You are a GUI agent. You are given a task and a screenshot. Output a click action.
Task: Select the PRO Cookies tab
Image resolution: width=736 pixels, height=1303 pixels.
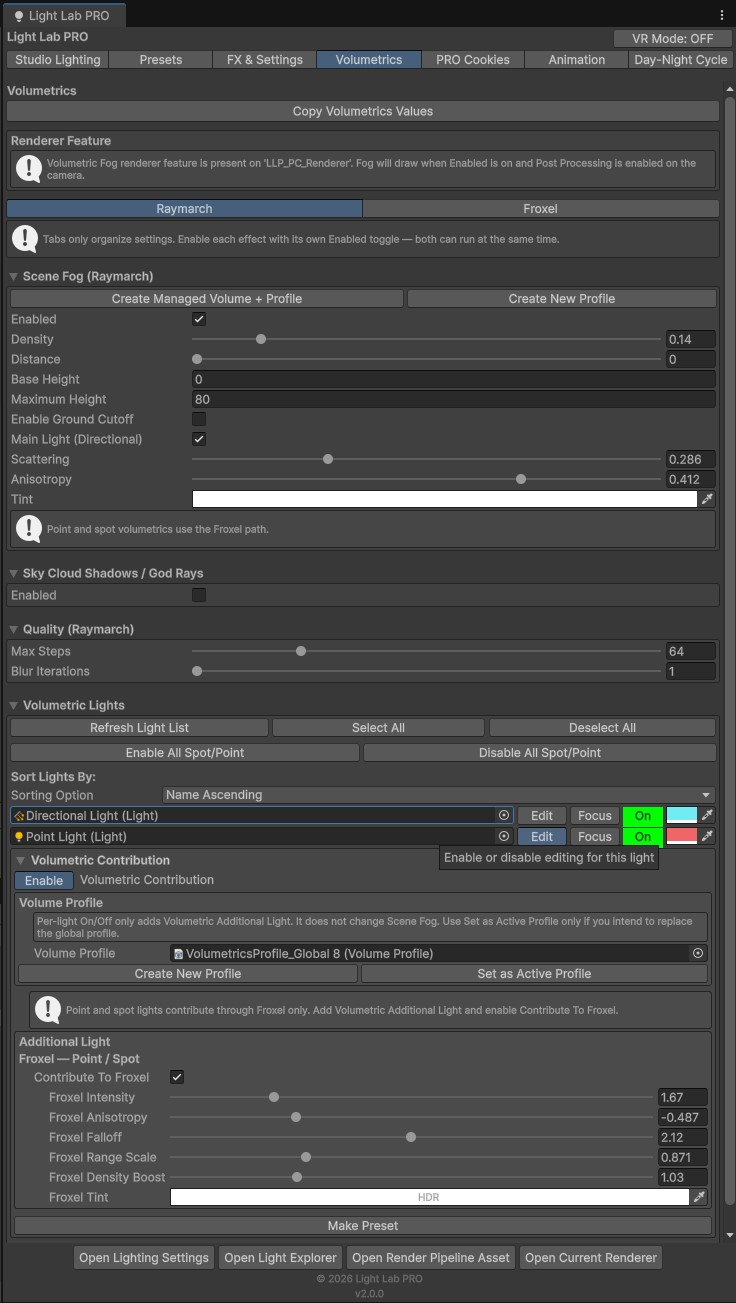click(x=473, y=60)
